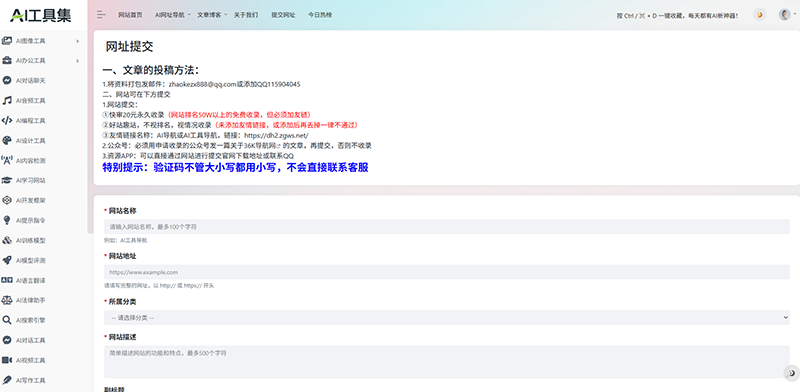
Task: Click the AI图像工具 picture icon
Action: 7,41
